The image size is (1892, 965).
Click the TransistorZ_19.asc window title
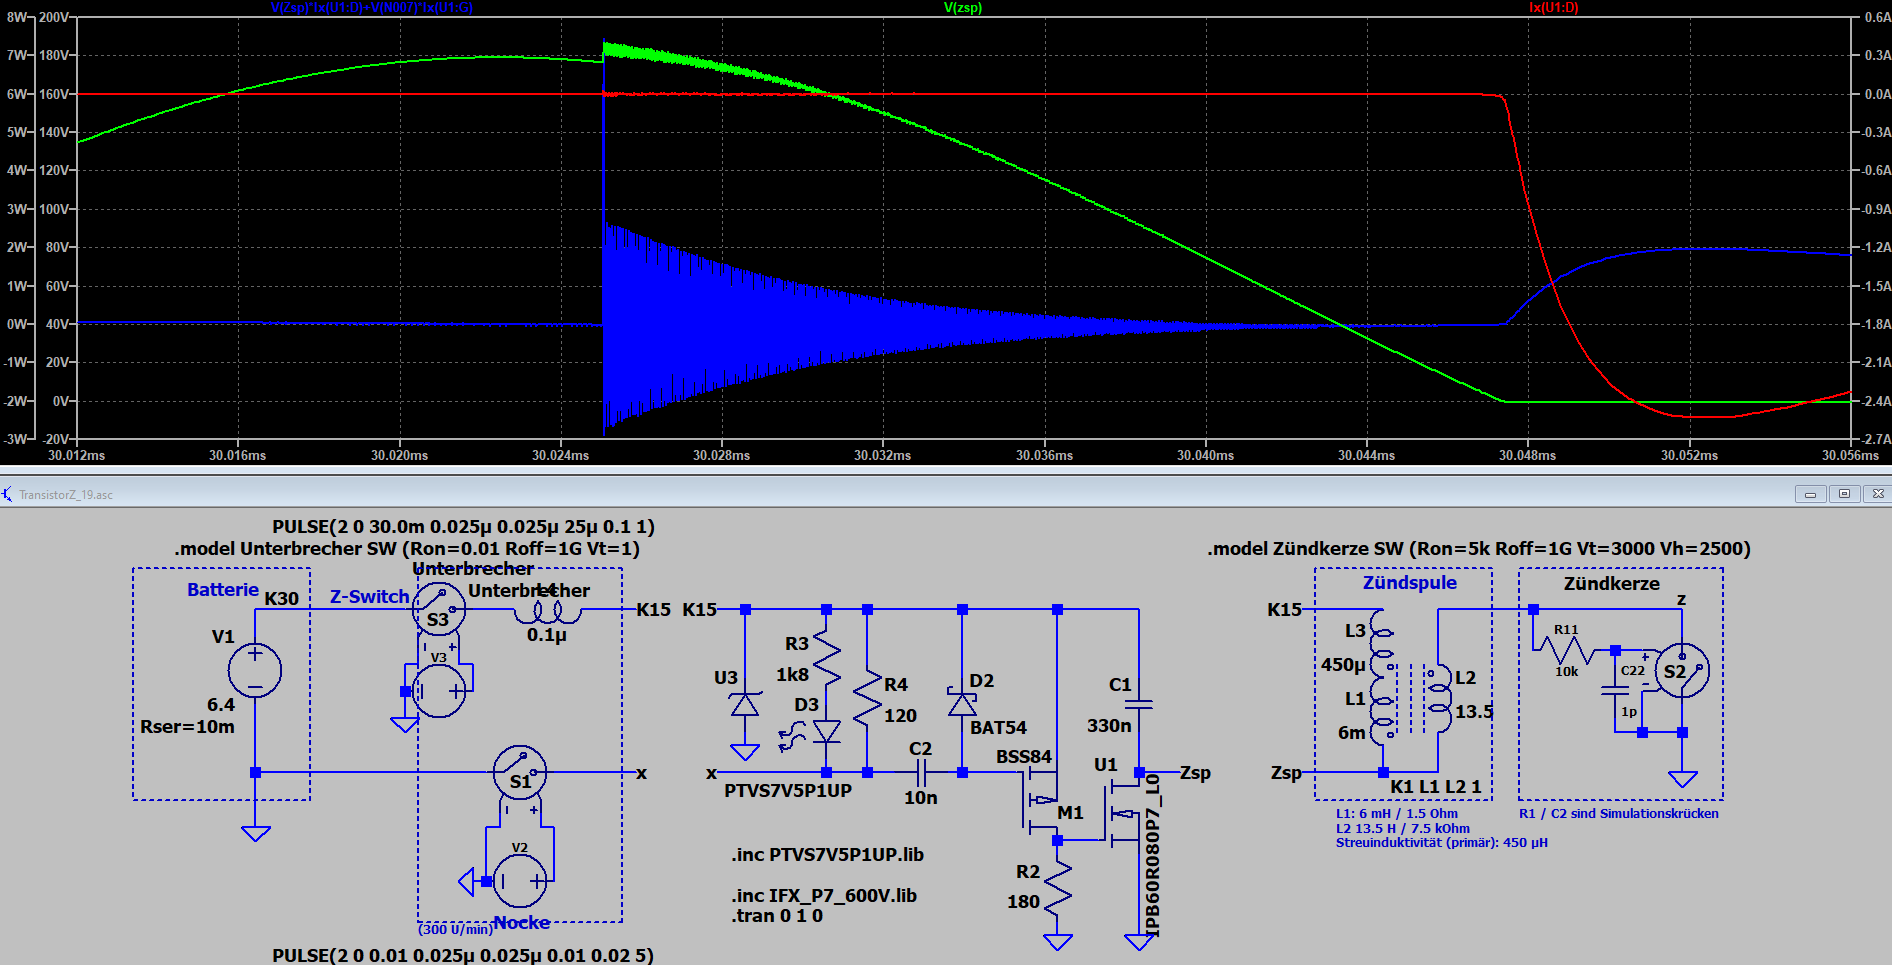(x=66, y=495)
